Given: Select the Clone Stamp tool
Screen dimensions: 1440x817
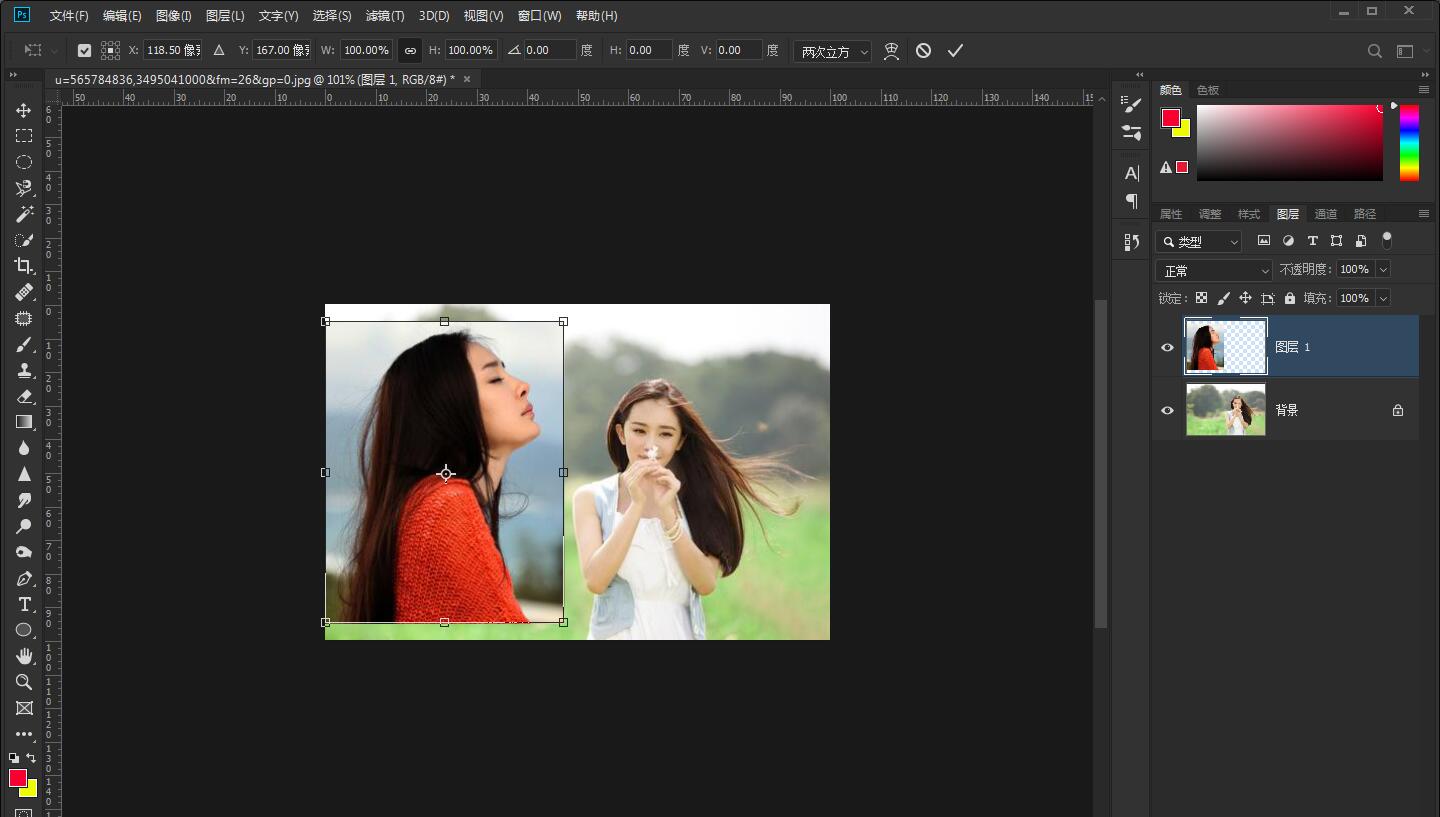Looking at the screenshot, I should pyautogui.click(x=24, y=370).
